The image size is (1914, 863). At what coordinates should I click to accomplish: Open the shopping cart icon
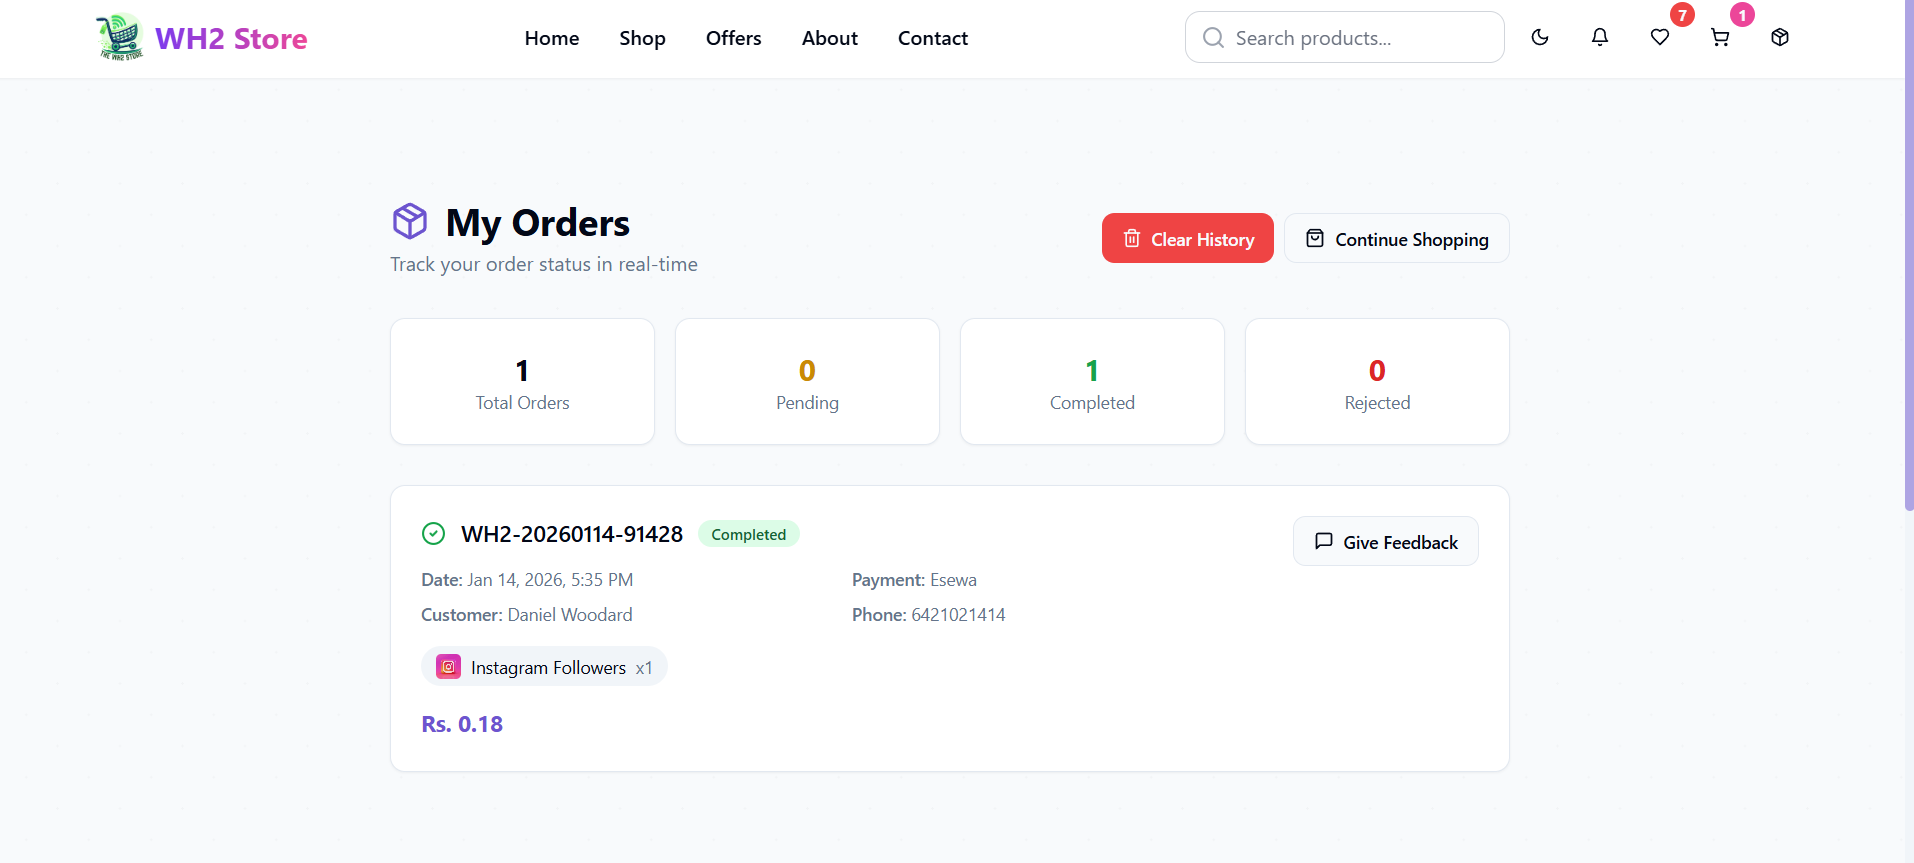[x=1720, y=38]
